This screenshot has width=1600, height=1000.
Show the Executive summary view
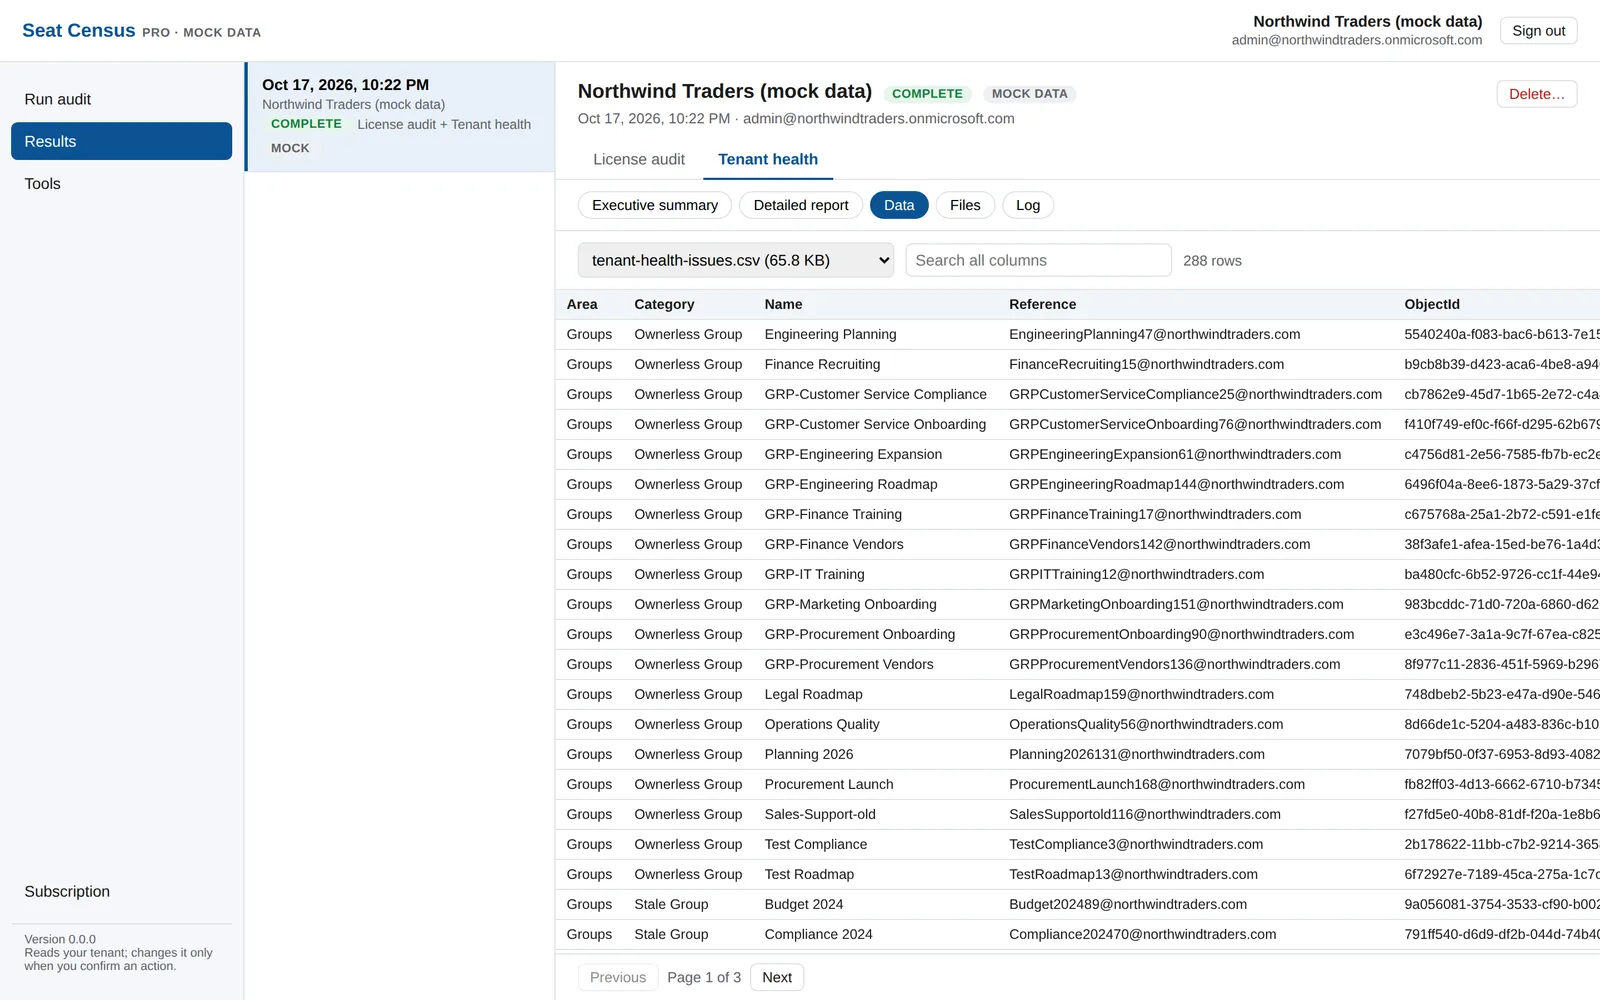tap(655, 205)
